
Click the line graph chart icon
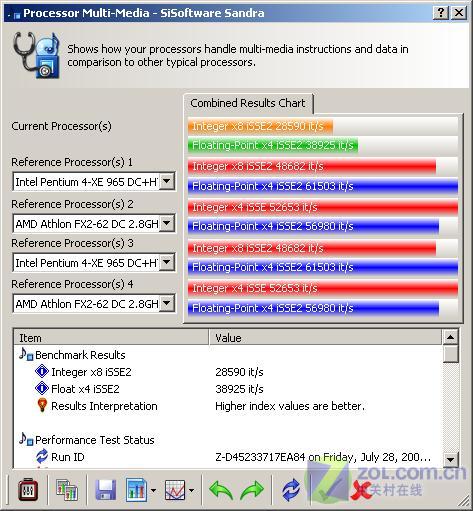pos(175,490)
